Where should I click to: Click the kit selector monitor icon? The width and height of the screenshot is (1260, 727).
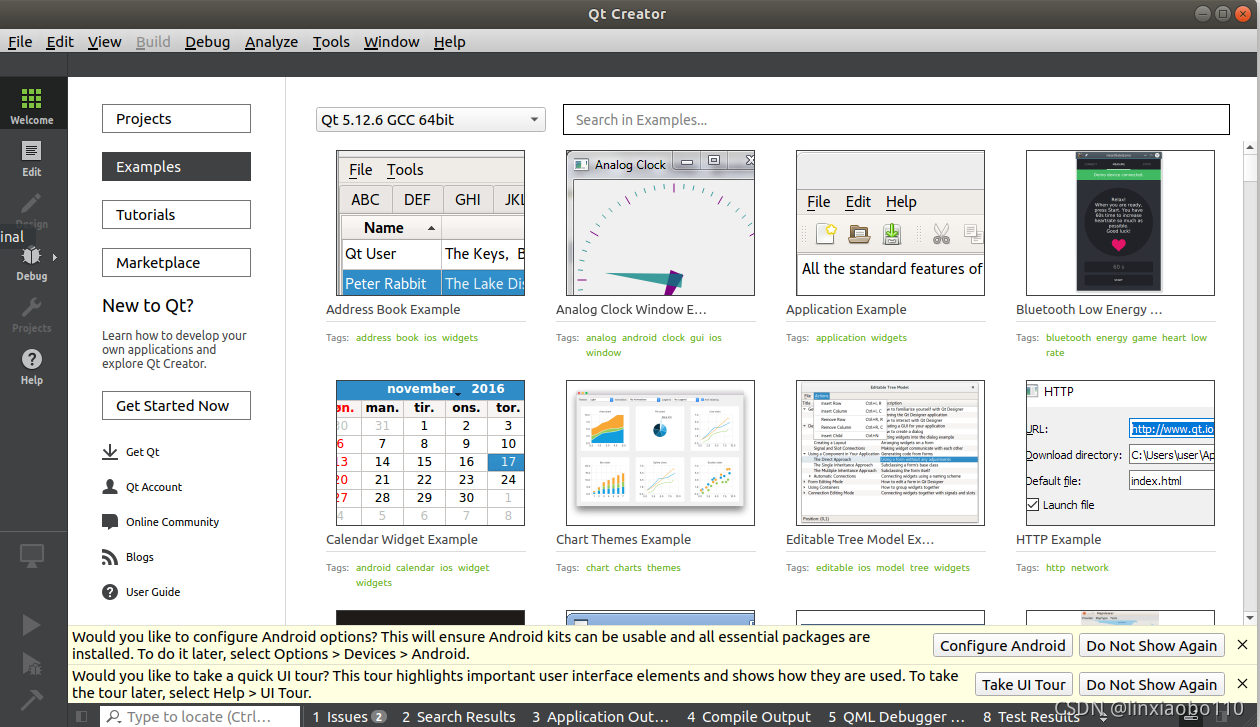(32, 554)
